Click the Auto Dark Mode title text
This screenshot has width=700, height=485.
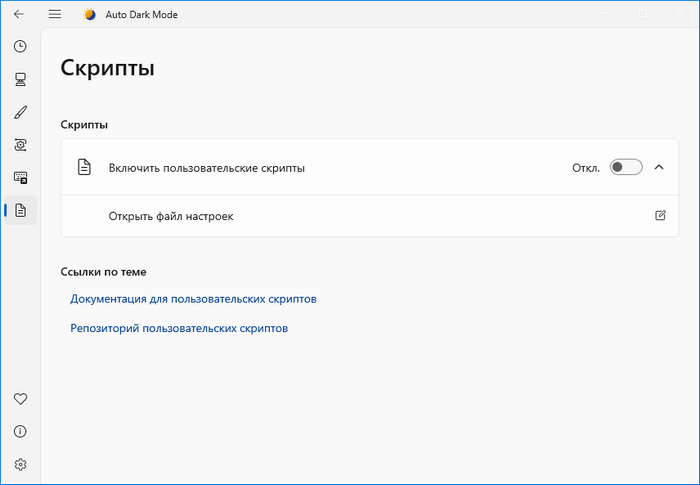click(142, 15)
